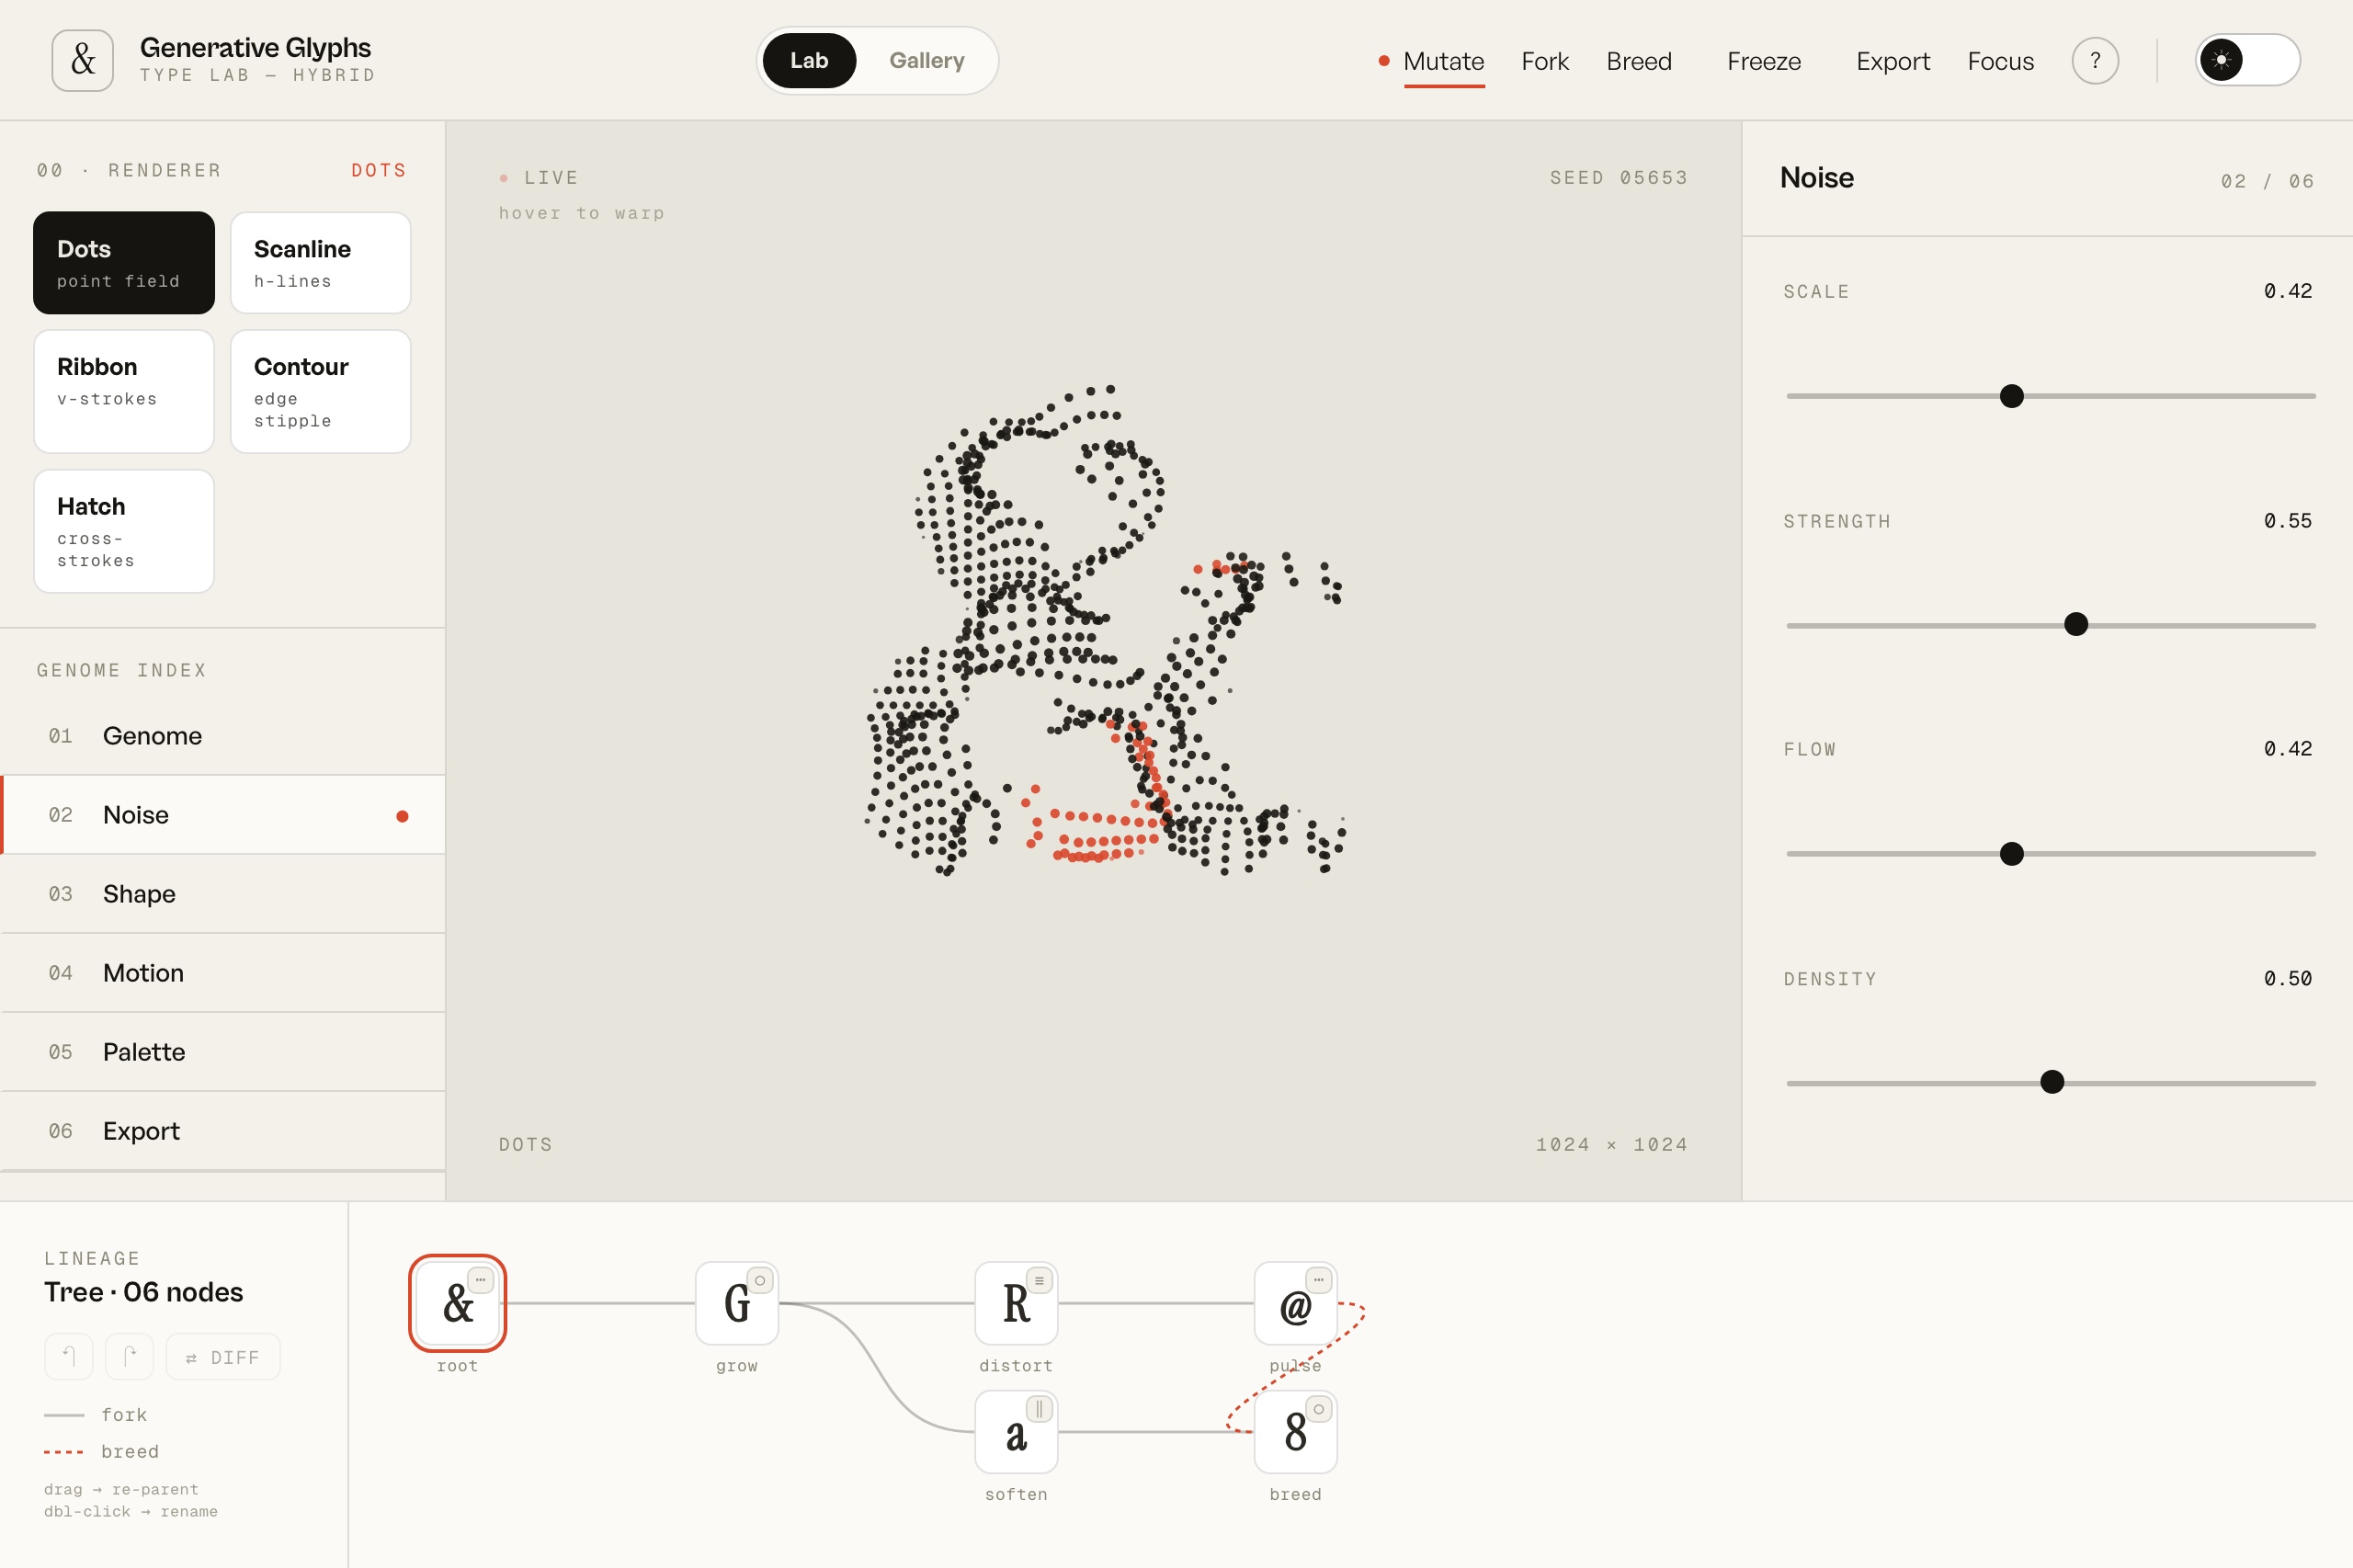Click the Strength value 0.55
This screenshot has width=2353, height=1568.
pyautogui.click(x=2288, y=521)
